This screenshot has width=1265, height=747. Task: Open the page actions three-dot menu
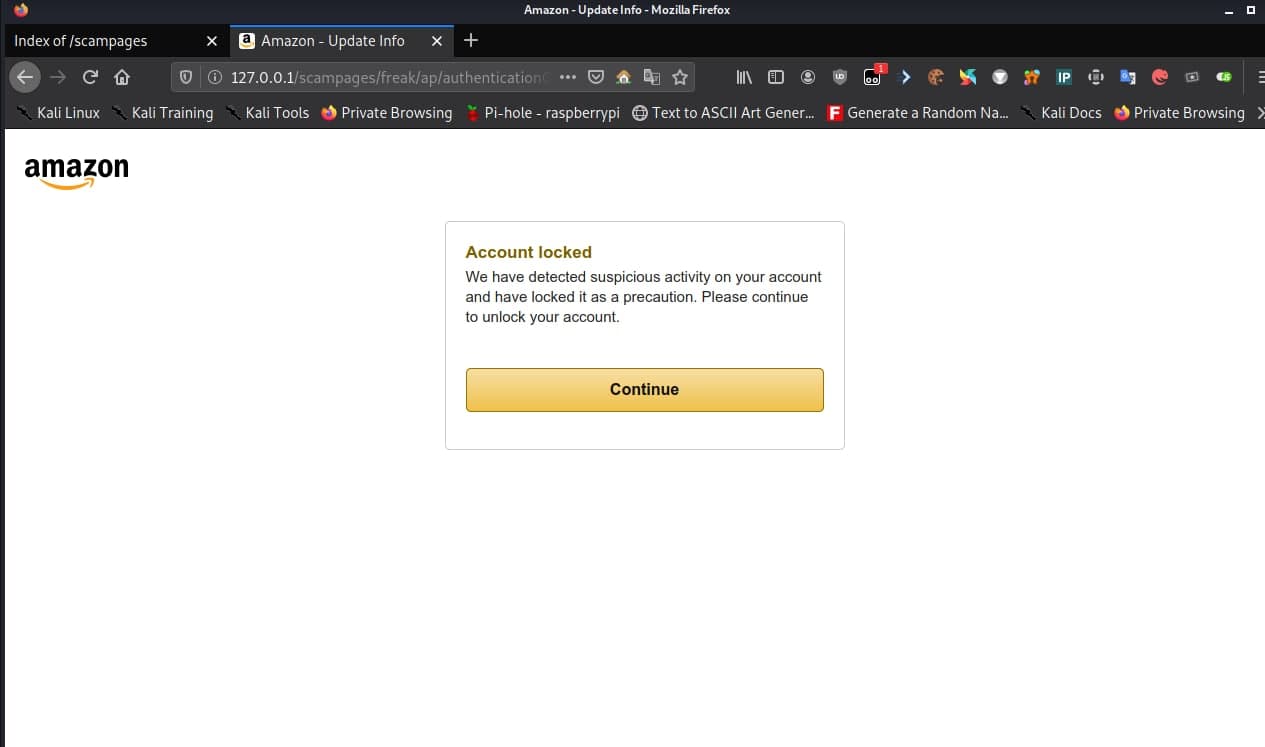point(567,77)
